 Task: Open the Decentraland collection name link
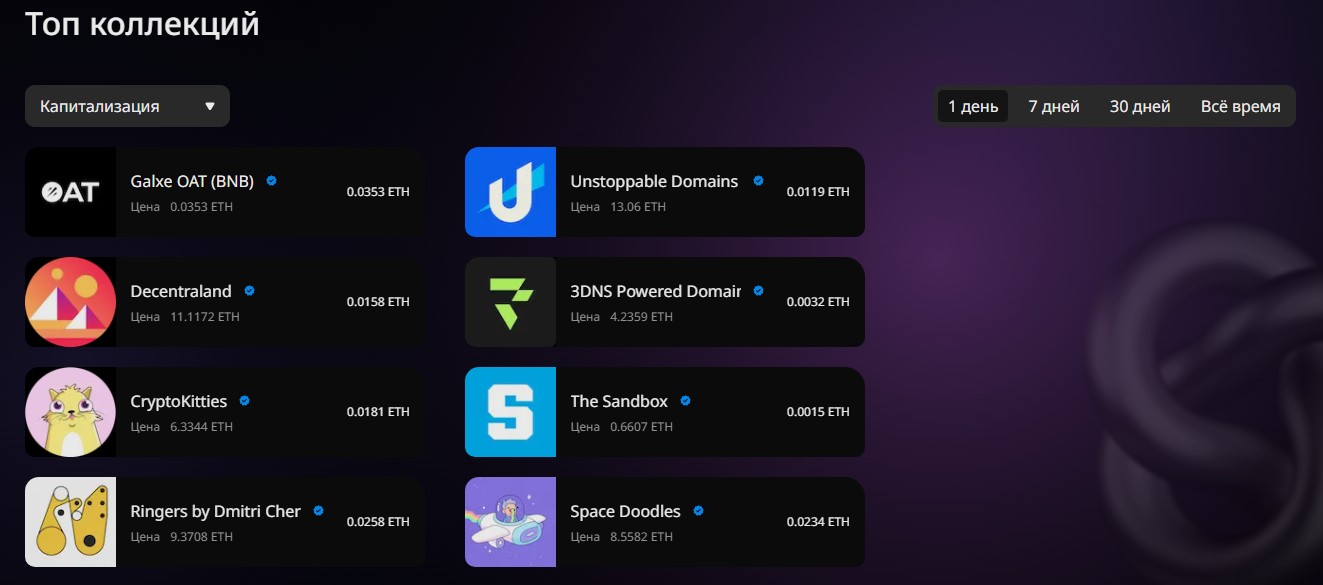[181, 292]
